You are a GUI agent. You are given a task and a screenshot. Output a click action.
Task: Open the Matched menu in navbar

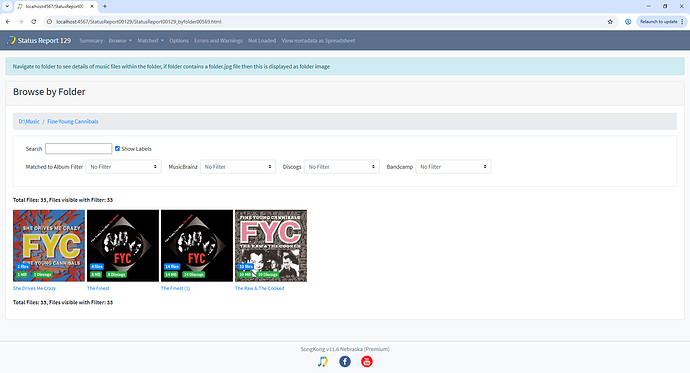(150, 40)
